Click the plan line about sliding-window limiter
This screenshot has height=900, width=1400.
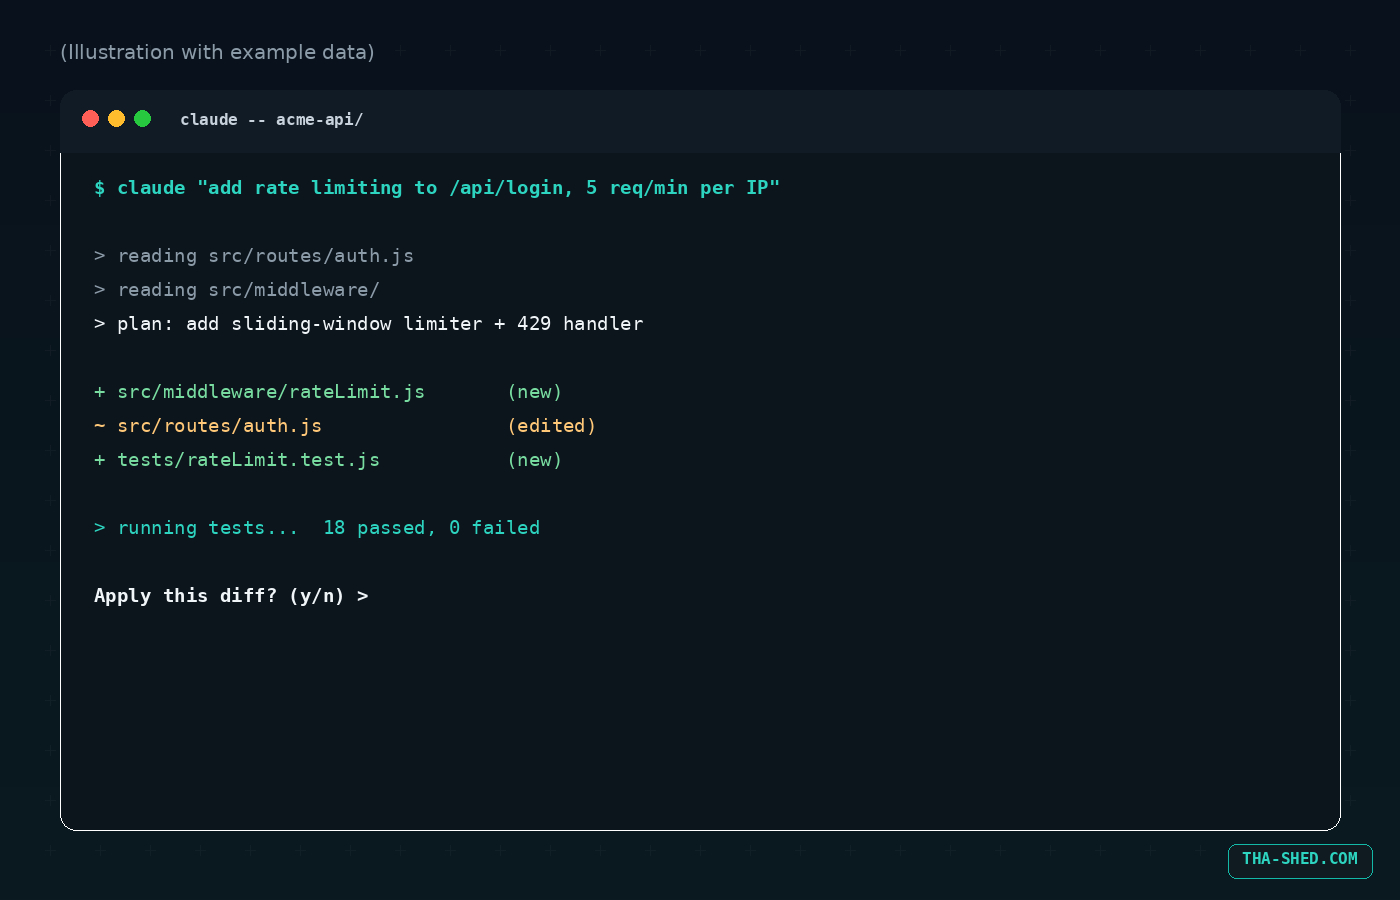(369, 324)
